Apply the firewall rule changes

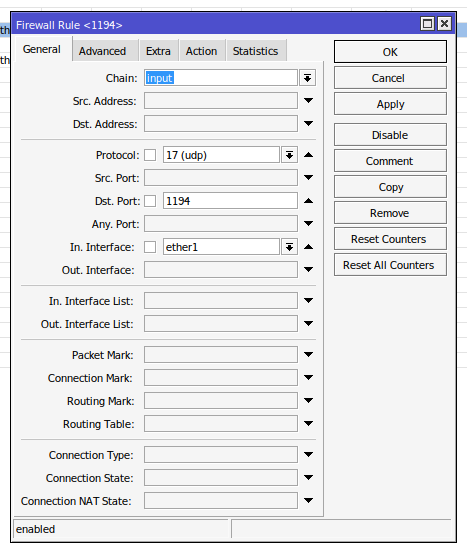coord(390,104)
